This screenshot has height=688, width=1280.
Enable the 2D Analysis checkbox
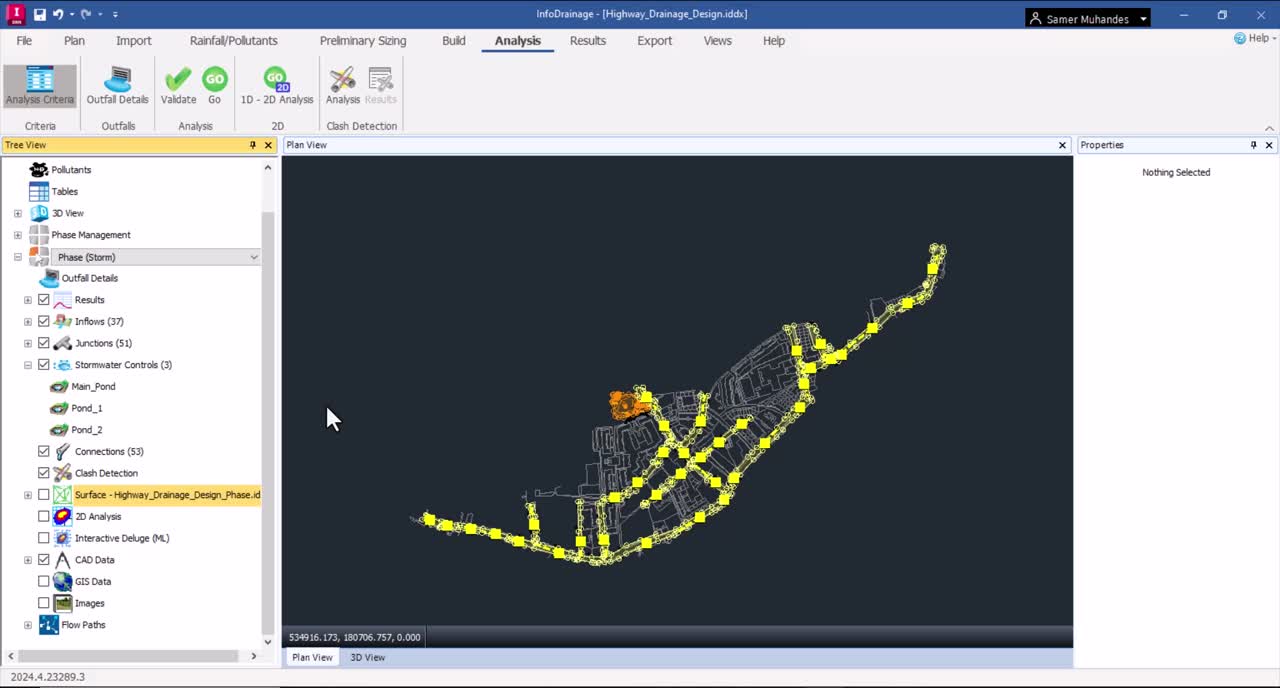pyautogui.click(x=44, y=516)
